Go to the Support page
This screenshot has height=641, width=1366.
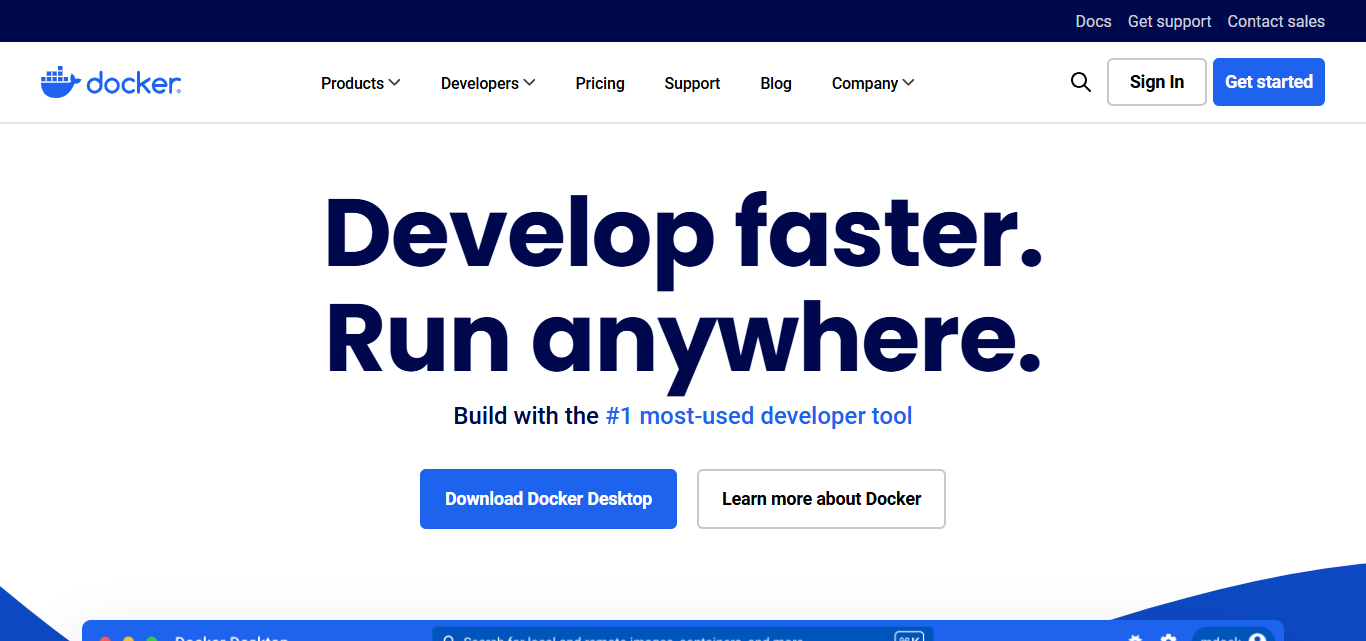point(692,83)
